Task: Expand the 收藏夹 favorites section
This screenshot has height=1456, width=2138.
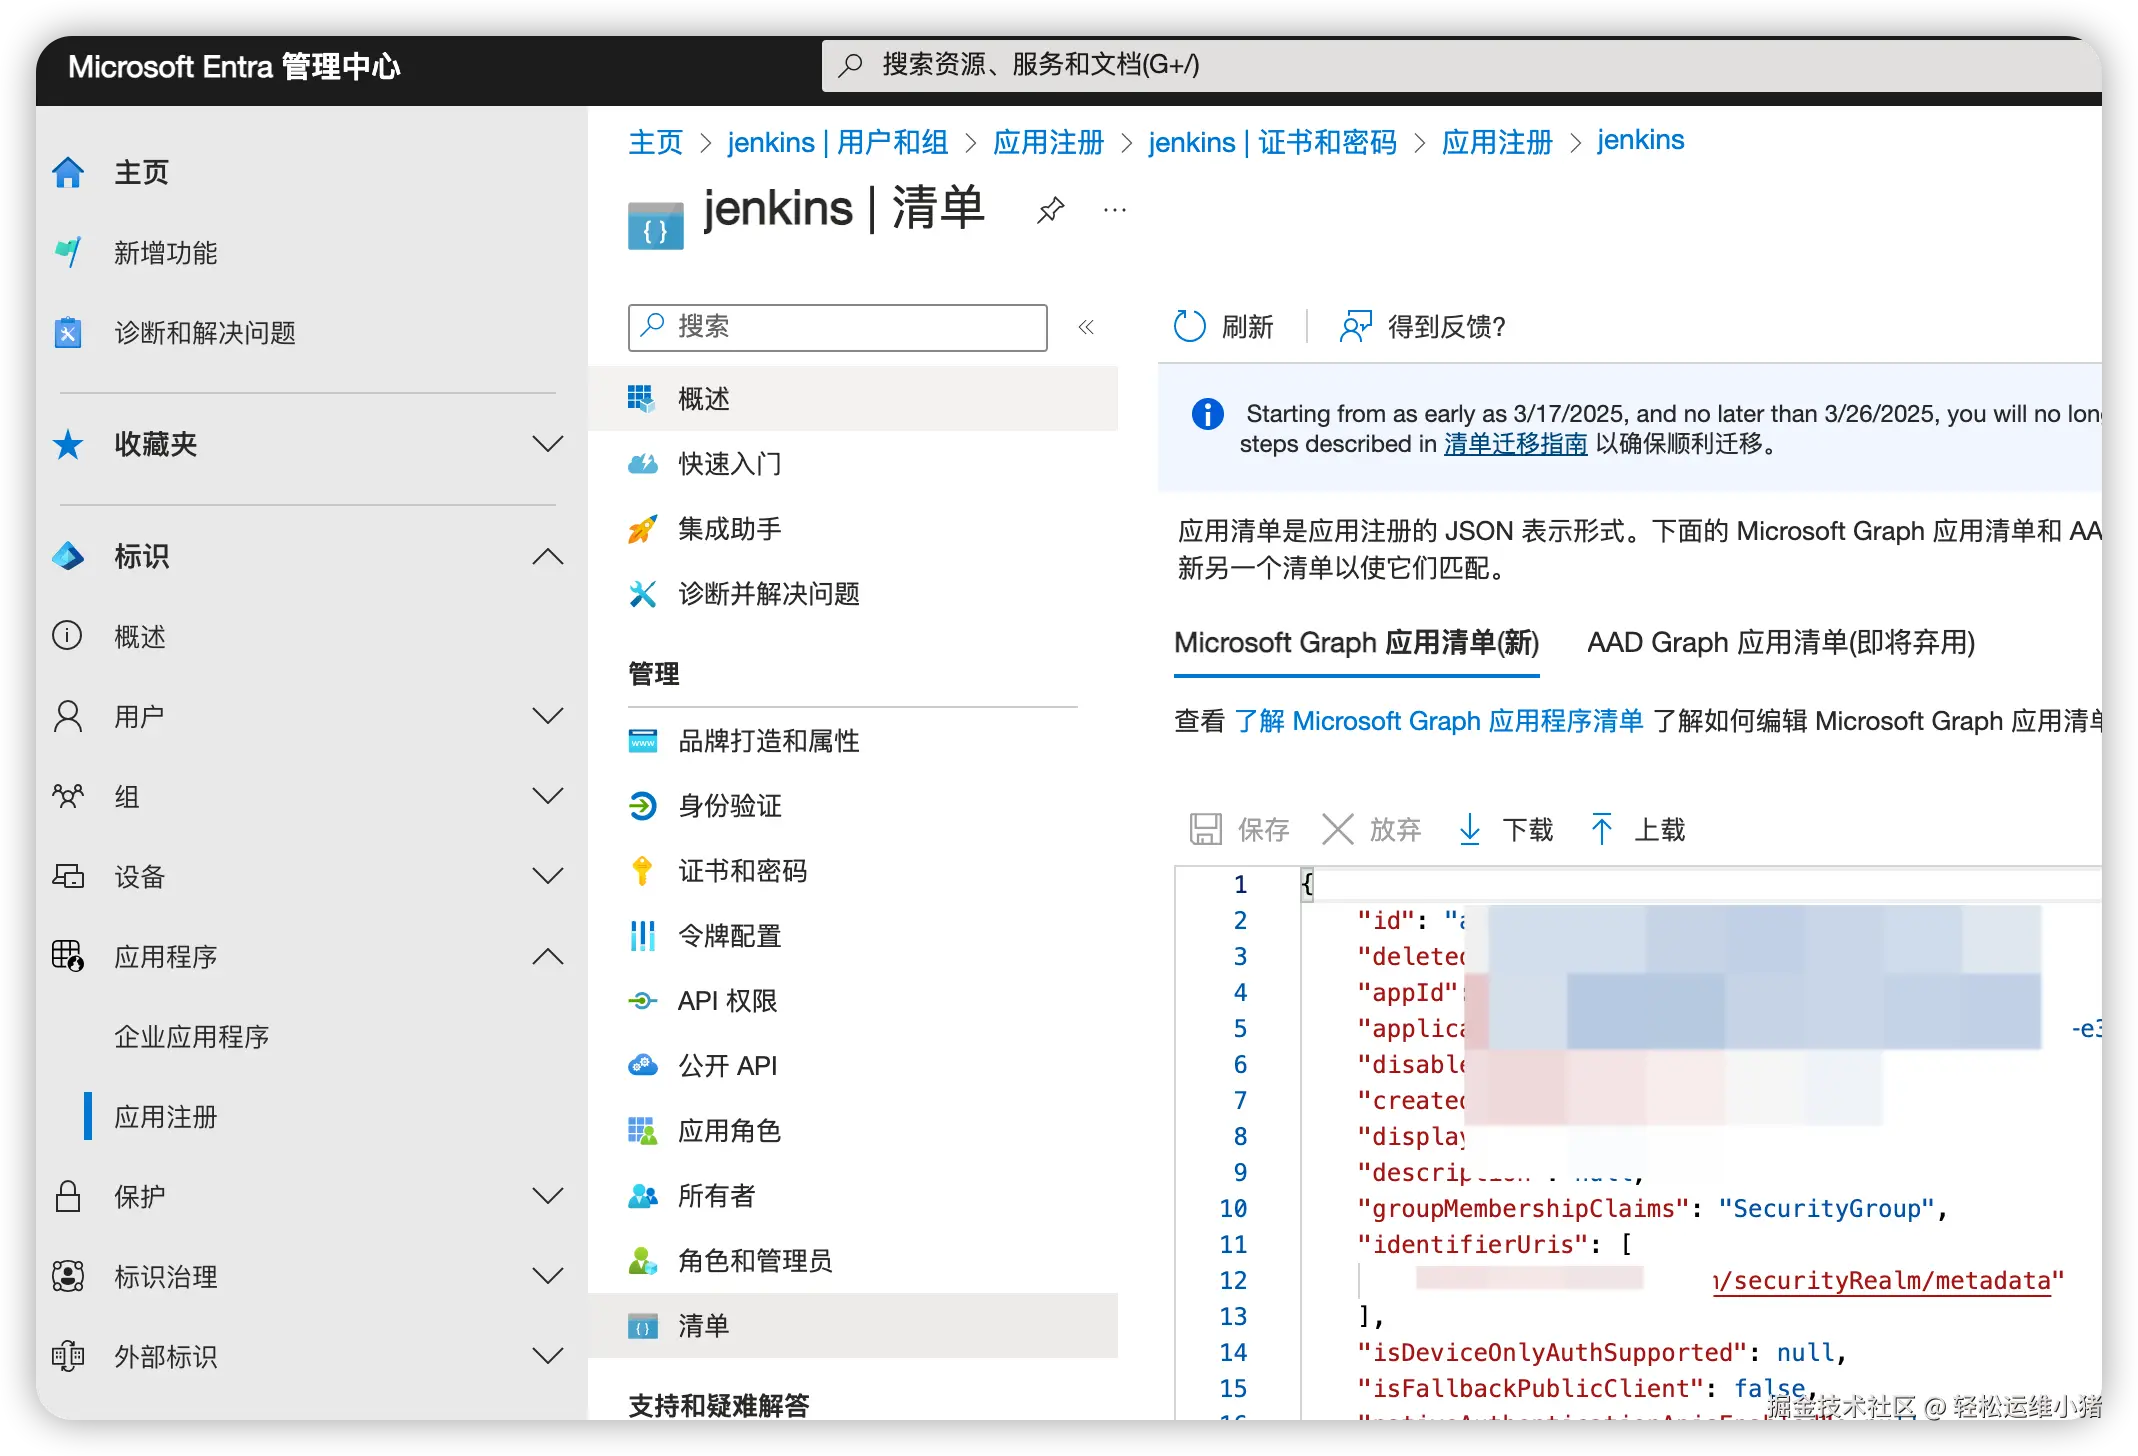Action: click(547, 444)
